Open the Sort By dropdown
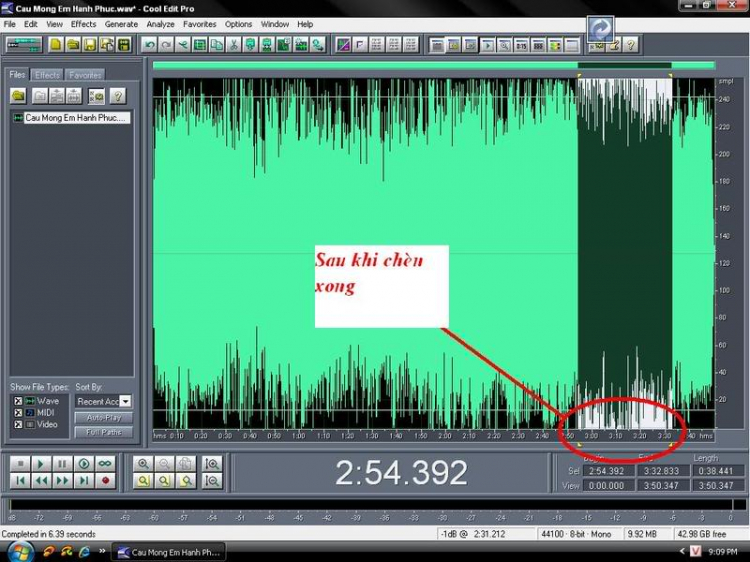The height and width of the screenshot is (562, 750). [x=125, y=401]
